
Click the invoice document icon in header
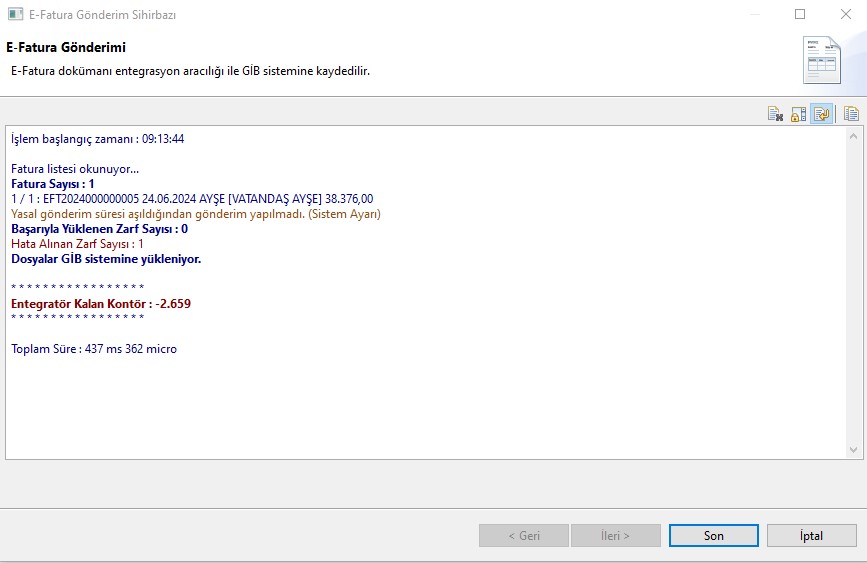[821, 60]
